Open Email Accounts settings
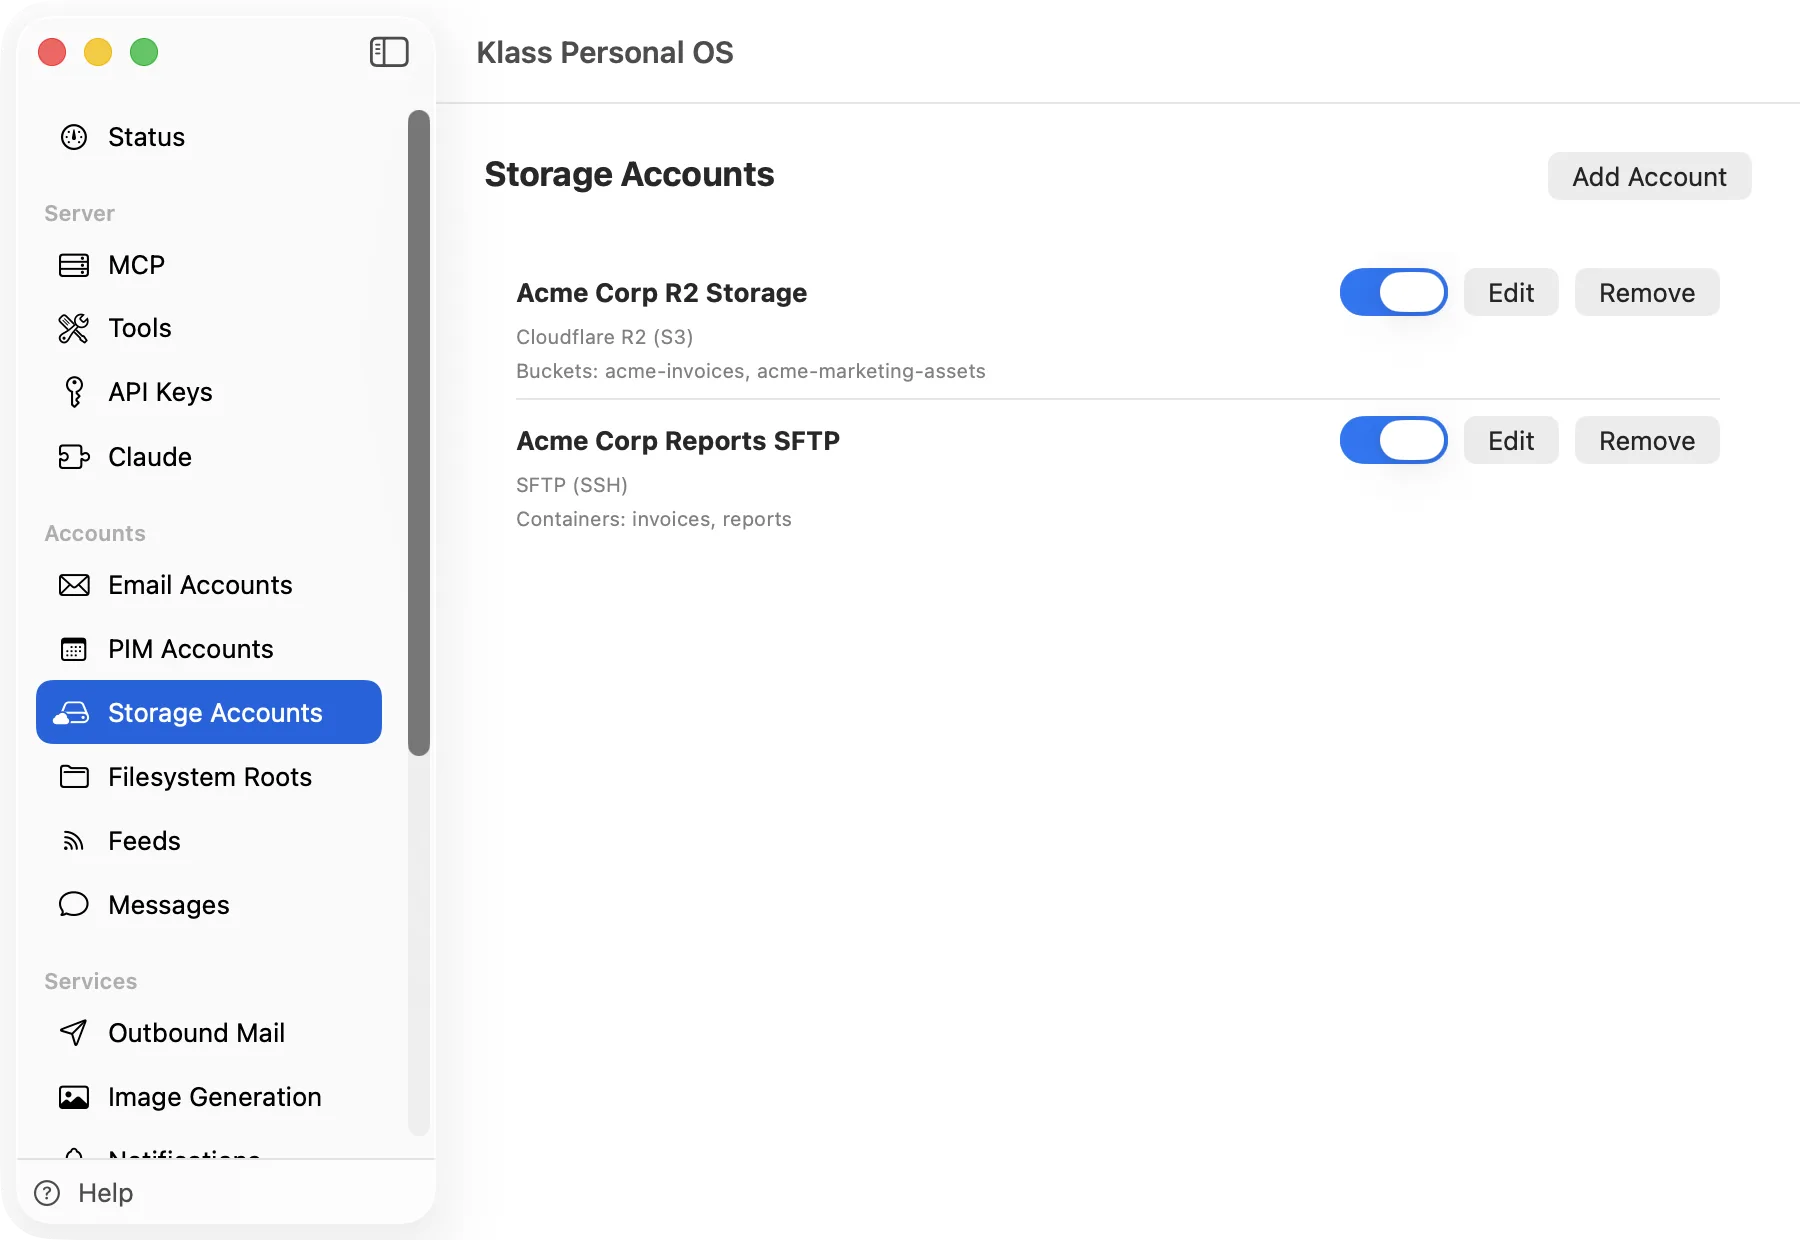This screenshot has height=1240, width=1800. click(209, 585)
